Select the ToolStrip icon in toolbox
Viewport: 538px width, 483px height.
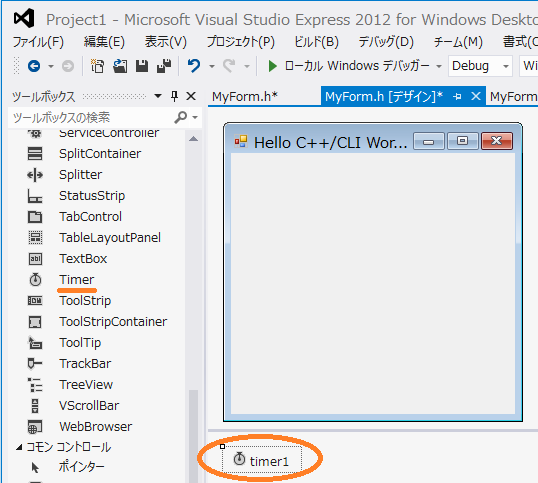(35, 301)
